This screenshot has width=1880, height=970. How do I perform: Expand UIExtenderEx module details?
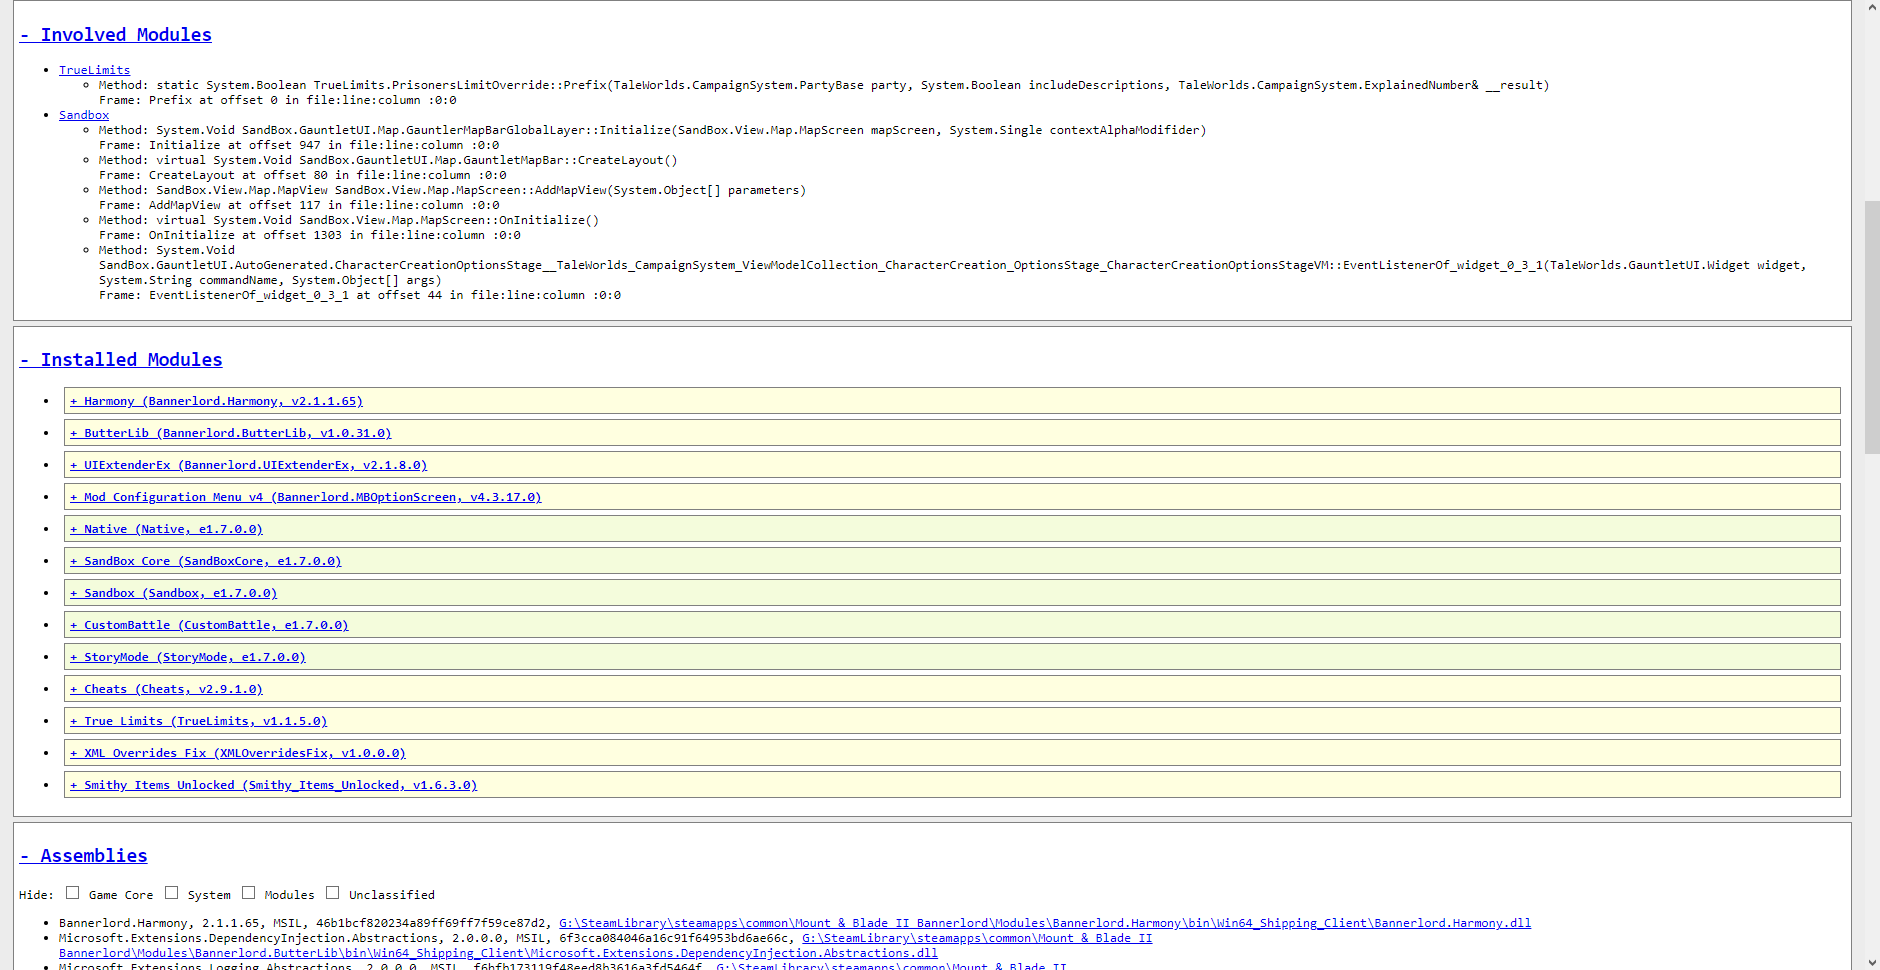(248, 465)
